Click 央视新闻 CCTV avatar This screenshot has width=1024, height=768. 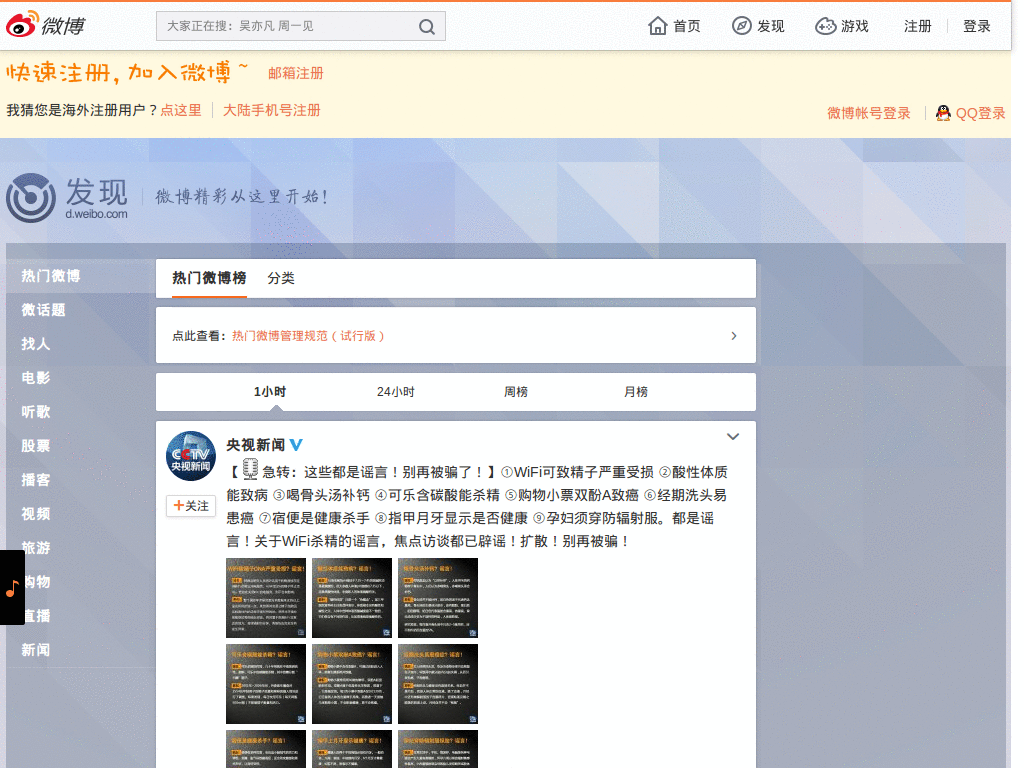point(191,456)
